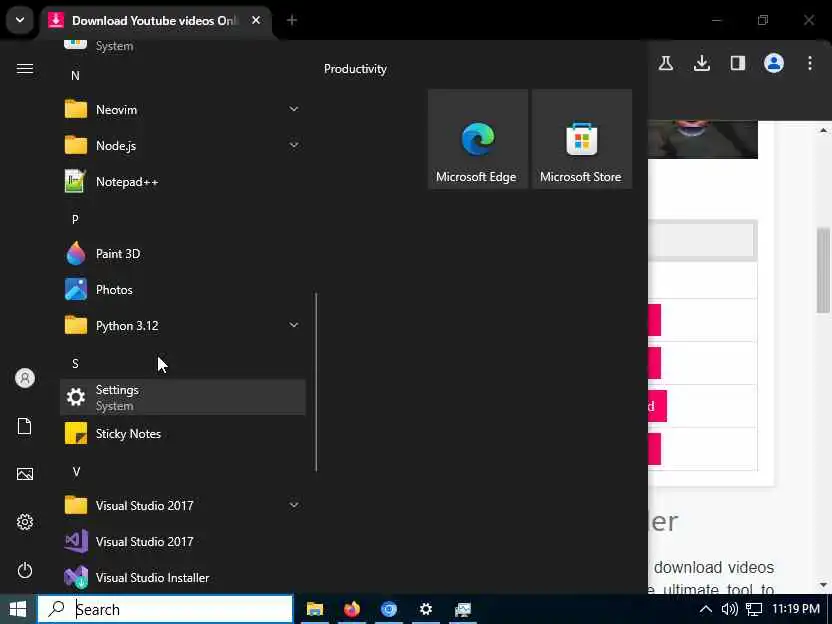Open a new browser tab
The image size is (832, 624).
tap(292, 20)
